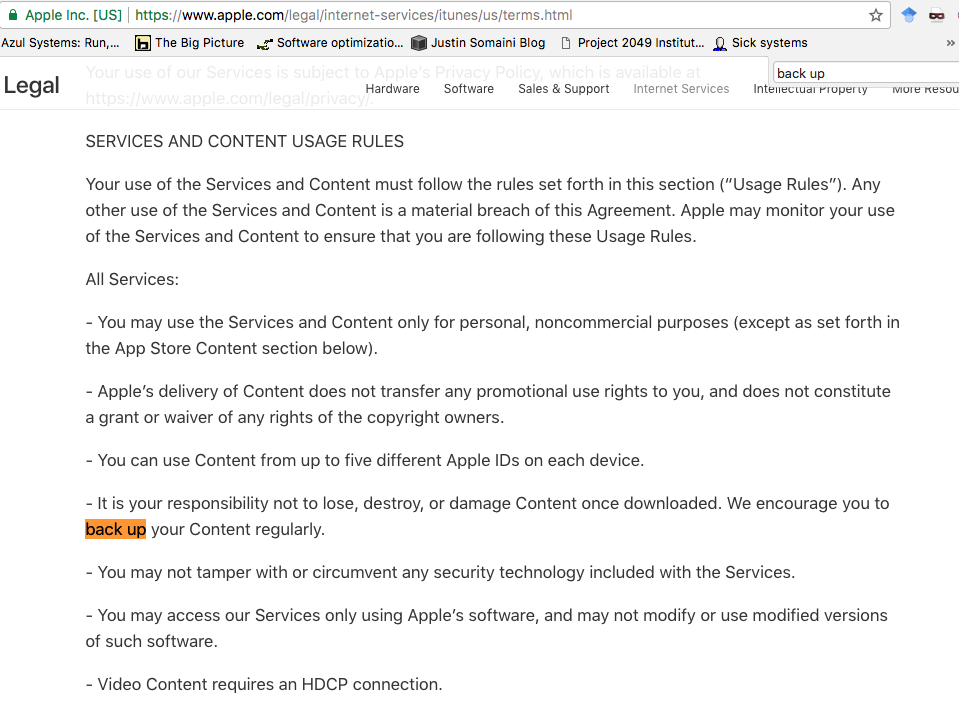Open the dark glasses extension icon
The width and height of the screenshot is (959, 707).
(936, 15)
